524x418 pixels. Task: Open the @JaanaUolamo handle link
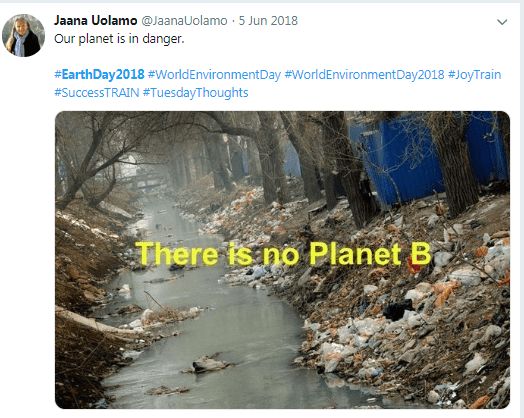coord(184,21)
